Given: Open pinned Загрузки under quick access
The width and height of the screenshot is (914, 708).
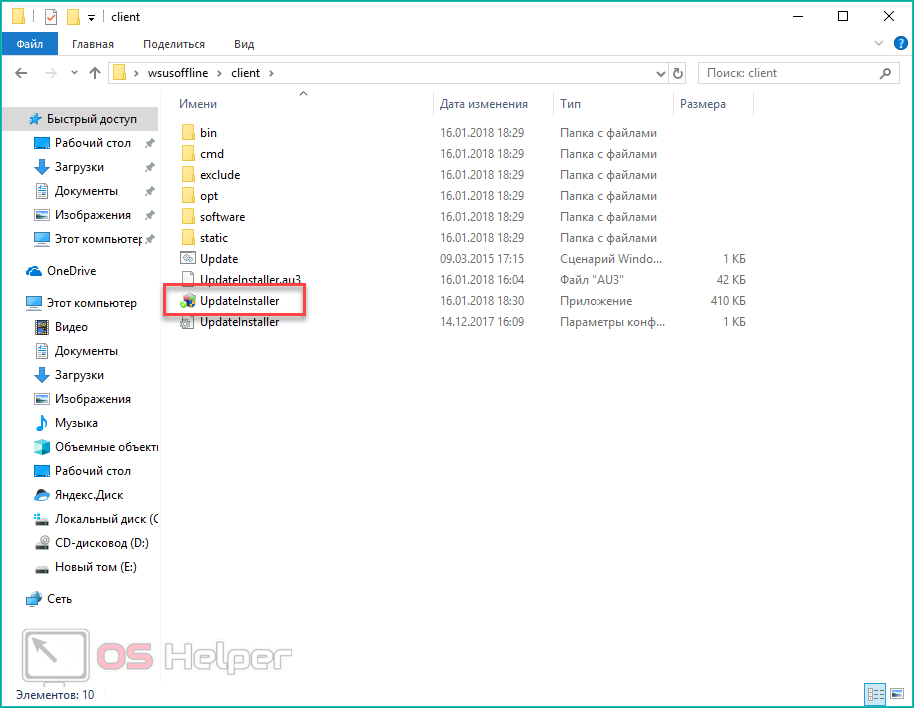Looking at the screenshot, I should coord(79,167).
